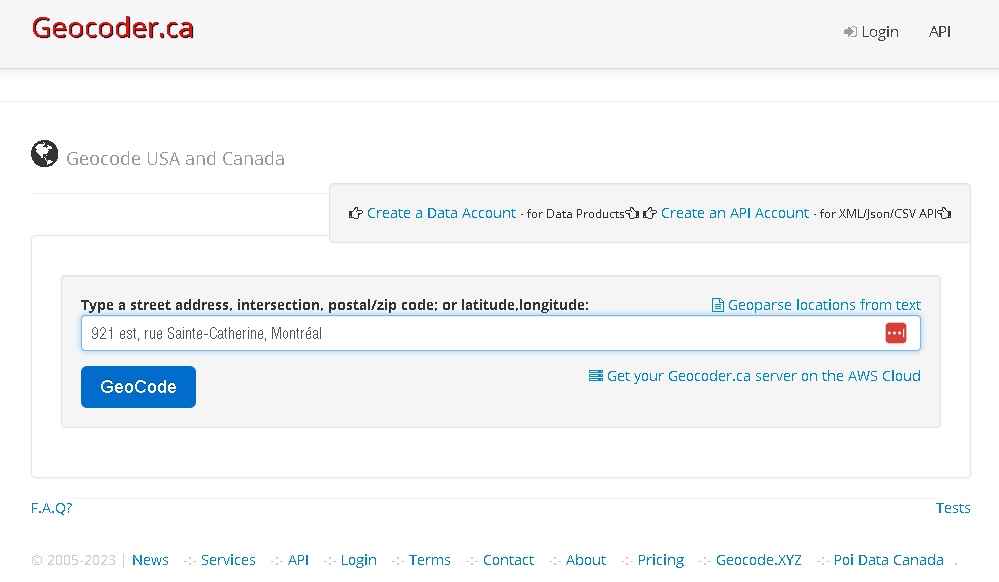999x582 pixels.
Task: Open the Create an API Account link
Action: [x=735, y=213]
